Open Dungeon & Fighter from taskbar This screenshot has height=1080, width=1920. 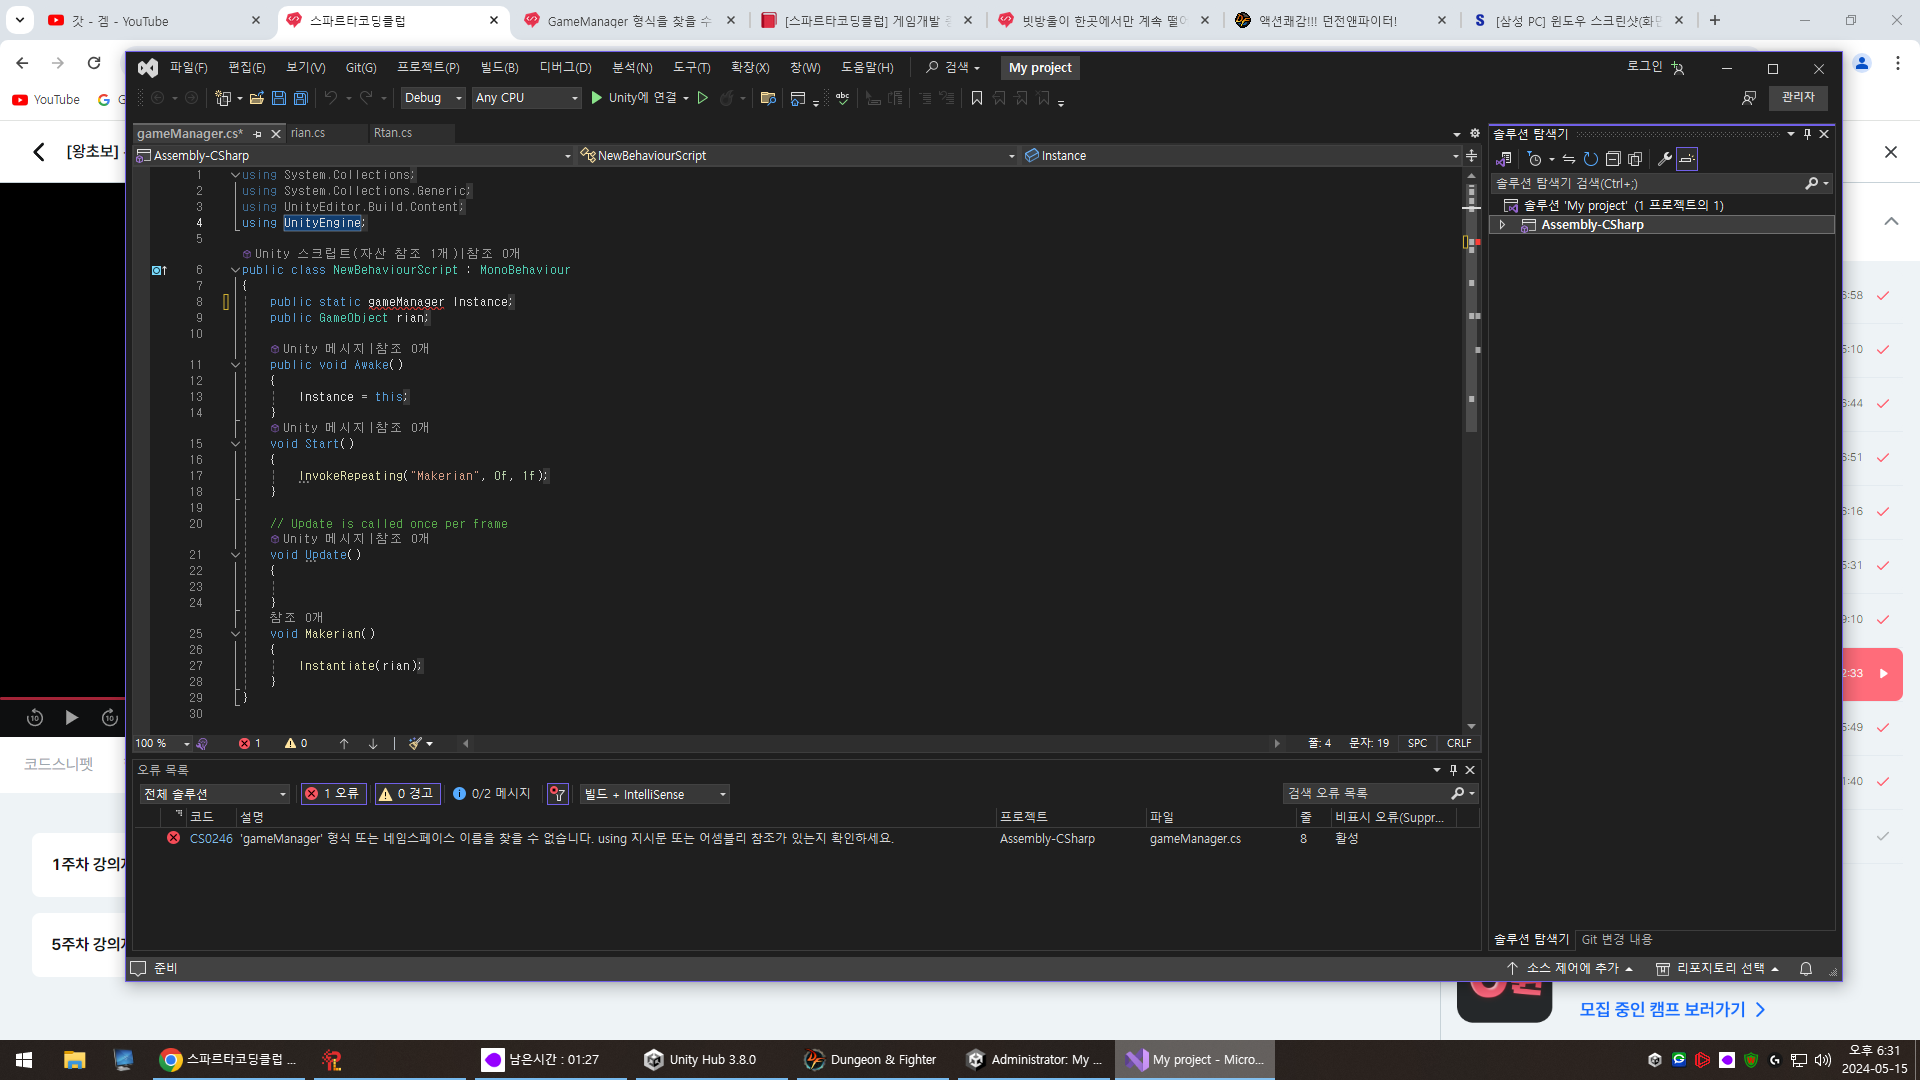coord(870,1060)
